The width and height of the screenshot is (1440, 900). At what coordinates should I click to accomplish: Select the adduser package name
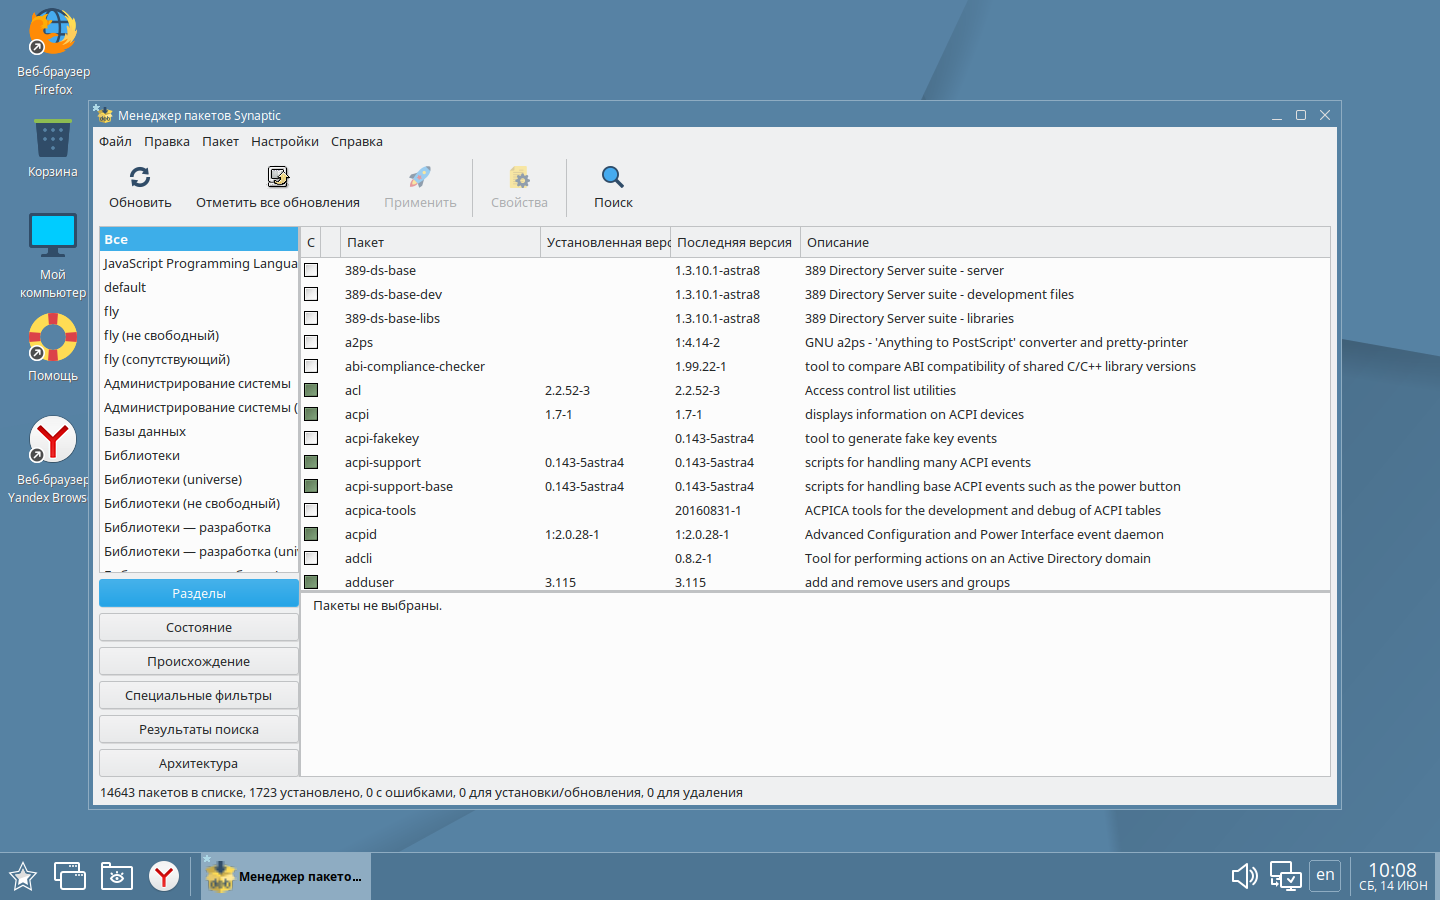(x=369, y=582)
